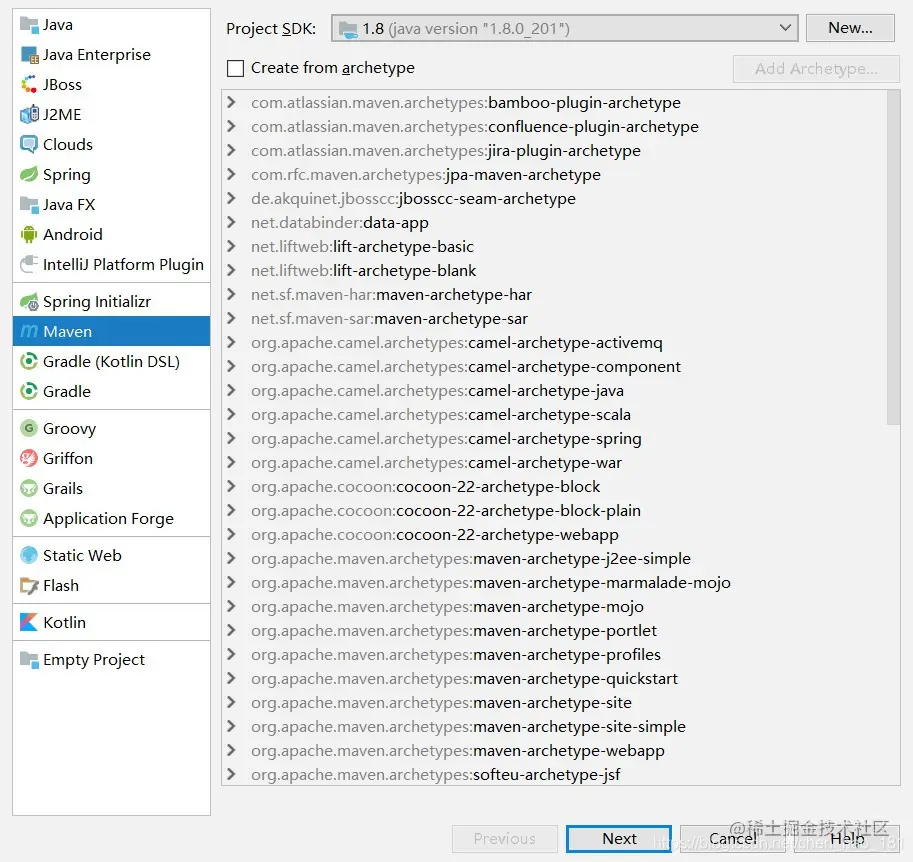Click the New... SDK button
Image resolution: width=913 pixels, height=862 pixels.
coord(850,28)
